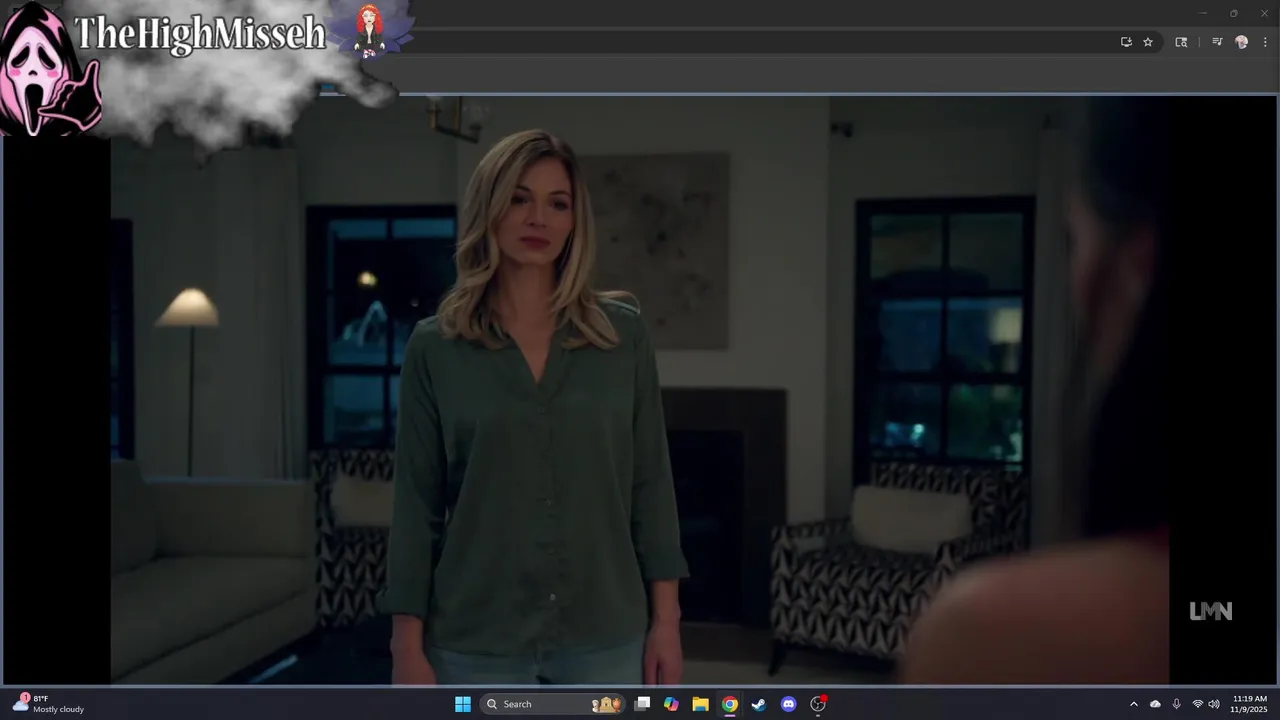Open the weather widget showing Mostly cloudy
The width and height of the screenshot is (1280, 720).
pos(48,704)
